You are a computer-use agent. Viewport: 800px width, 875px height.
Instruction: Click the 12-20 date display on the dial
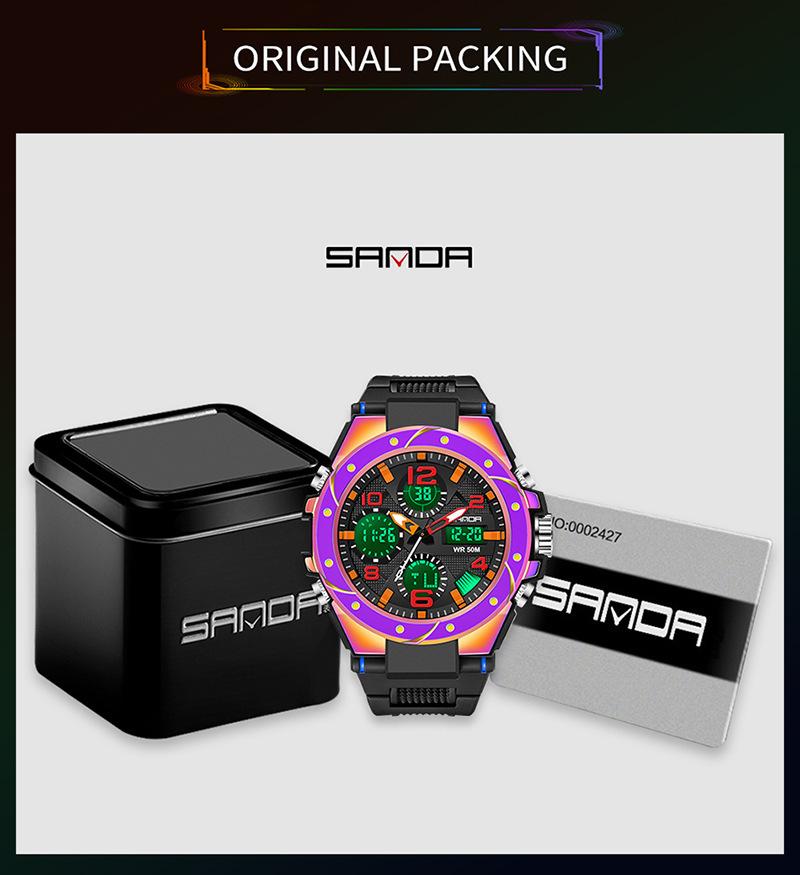(x=466, y=535)
